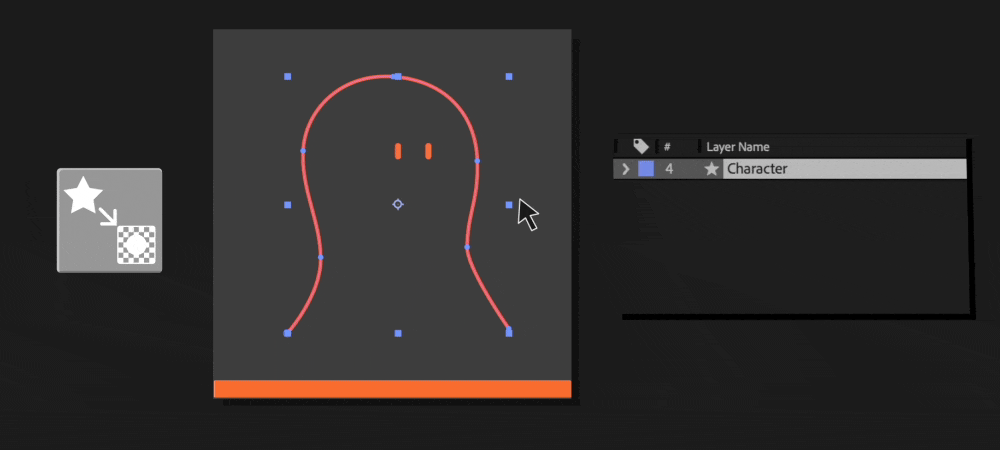Click the # column header
The image size is (1000, 450).
coord(667,147)
